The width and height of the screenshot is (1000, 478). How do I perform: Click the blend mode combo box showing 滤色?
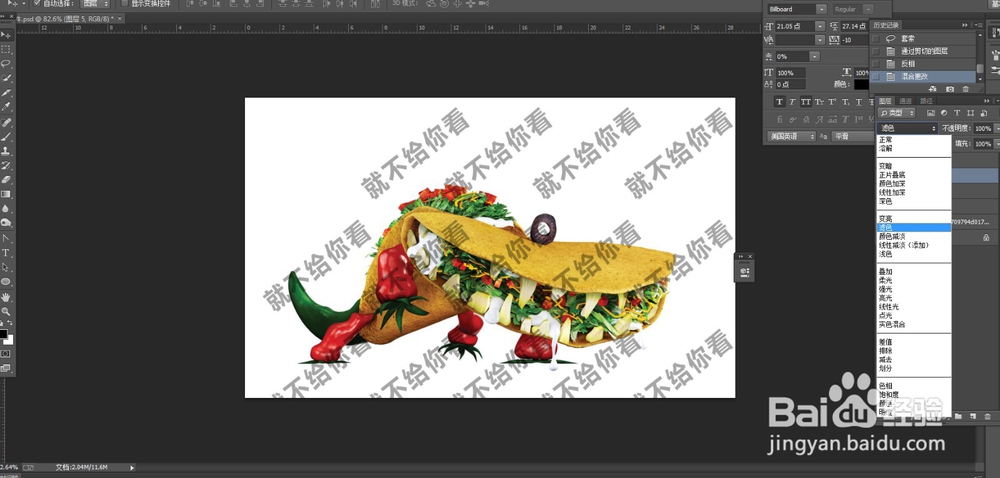pos(907,129)
